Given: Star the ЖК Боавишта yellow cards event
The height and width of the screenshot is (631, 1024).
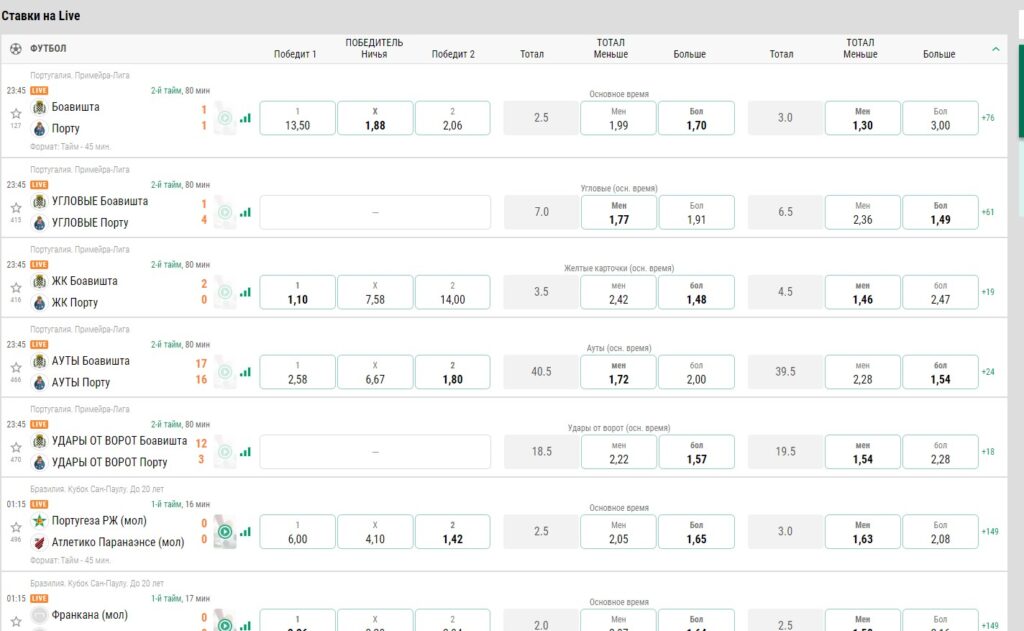Looking at the screenshot, I should (x=16, y=287).
